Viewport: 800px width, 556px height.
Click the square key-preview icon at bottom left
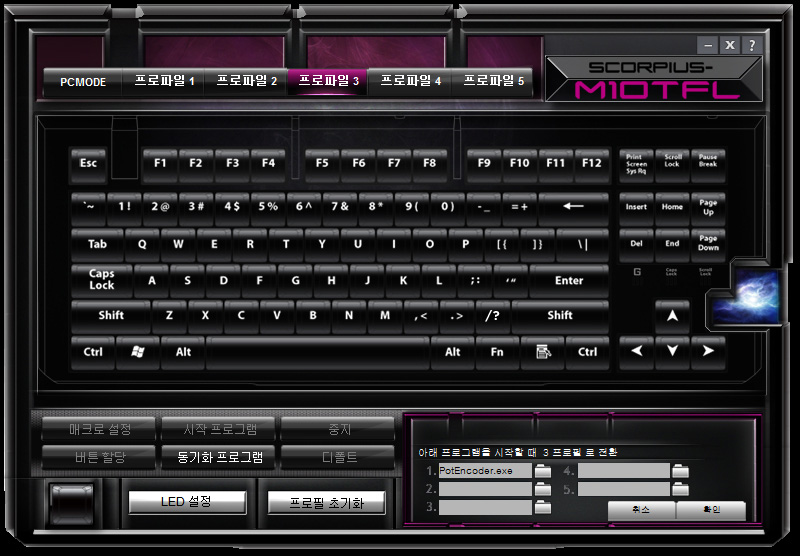(x=72, y=503)
